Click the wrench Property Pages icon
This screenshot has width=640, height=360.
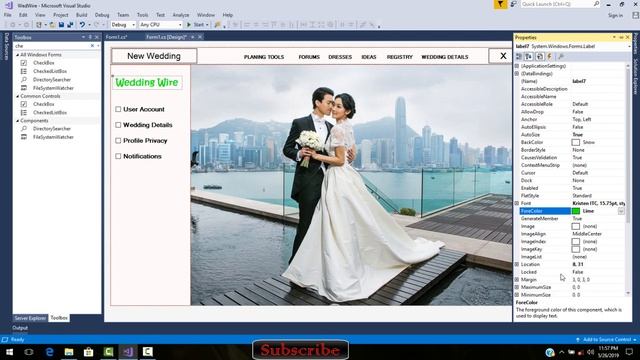tap(561, 56)
